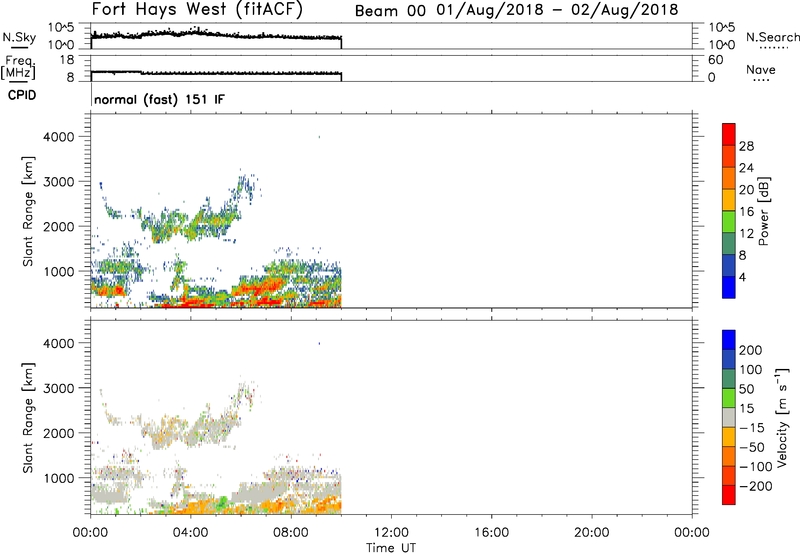Click the '4' tick on the power colorbar
This screenshot has height=554, width=800.
(742, 277)
